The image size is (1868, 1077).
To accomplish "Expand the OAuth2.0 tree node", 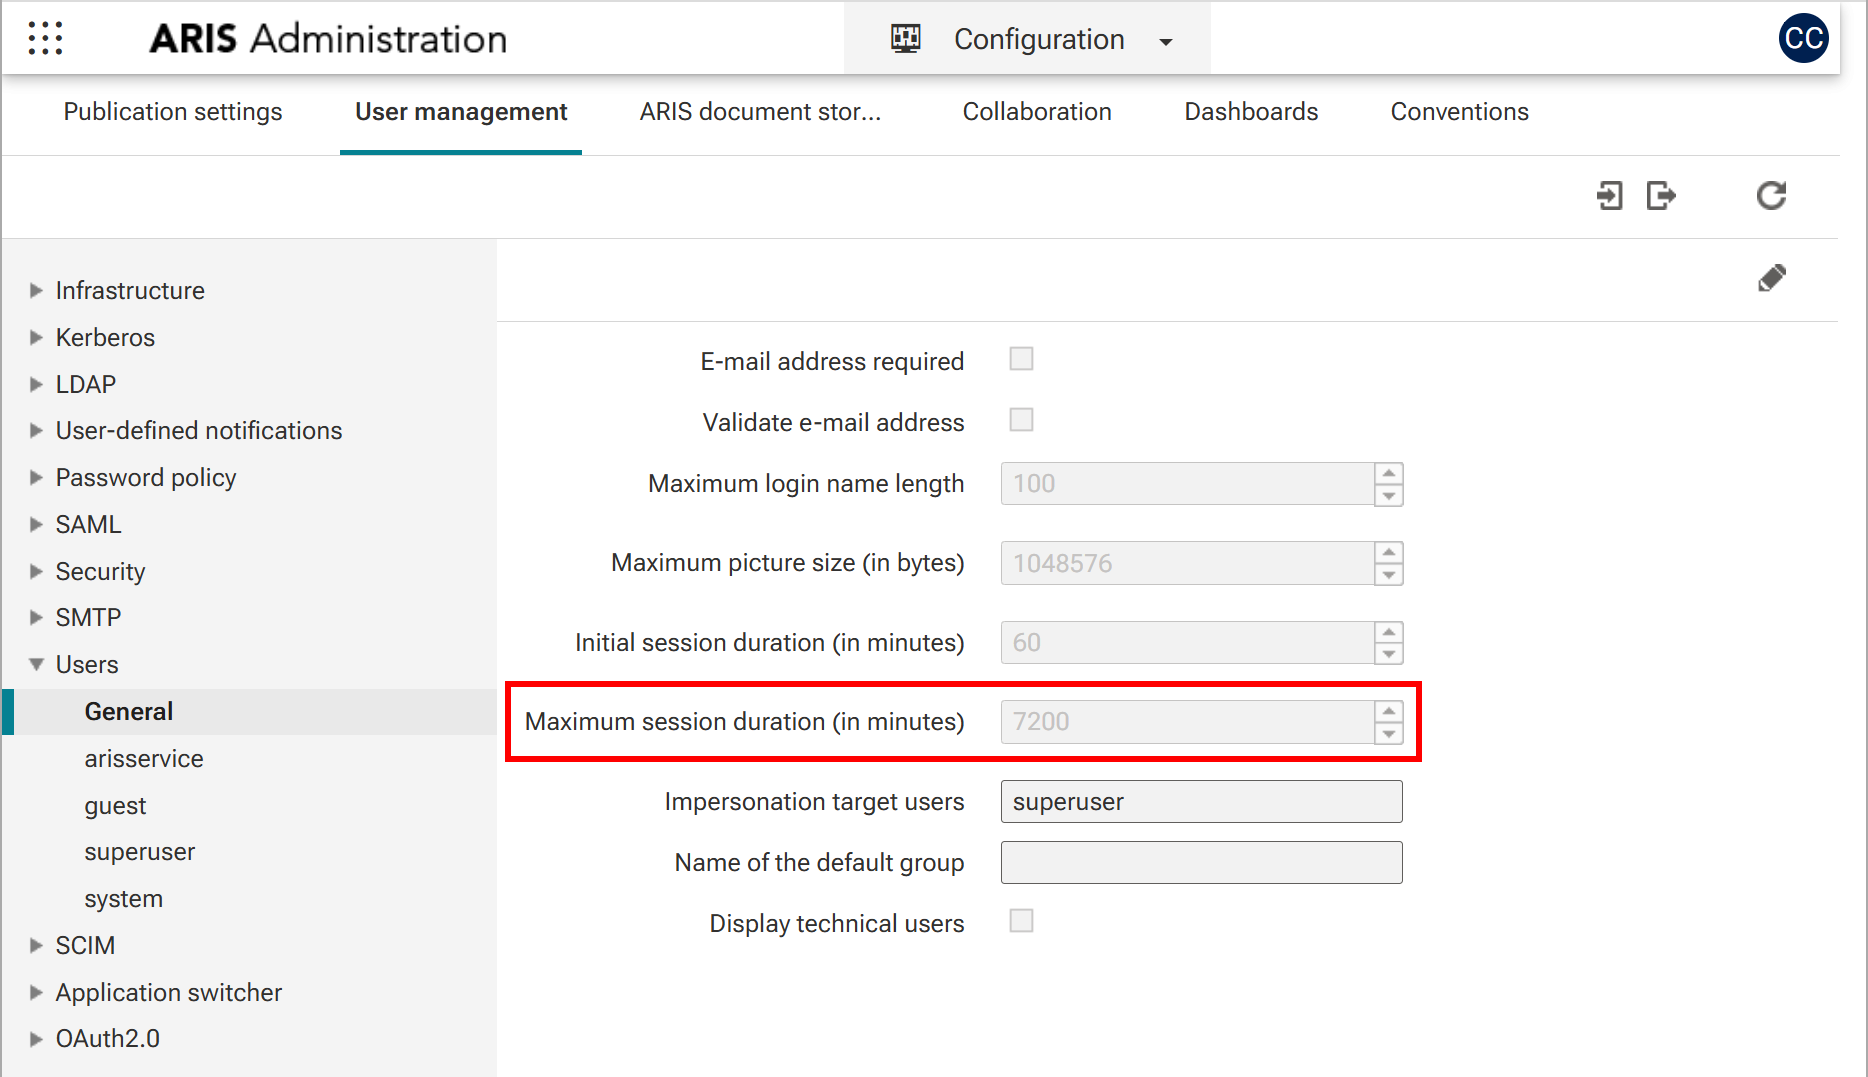I will point(36,1038).
